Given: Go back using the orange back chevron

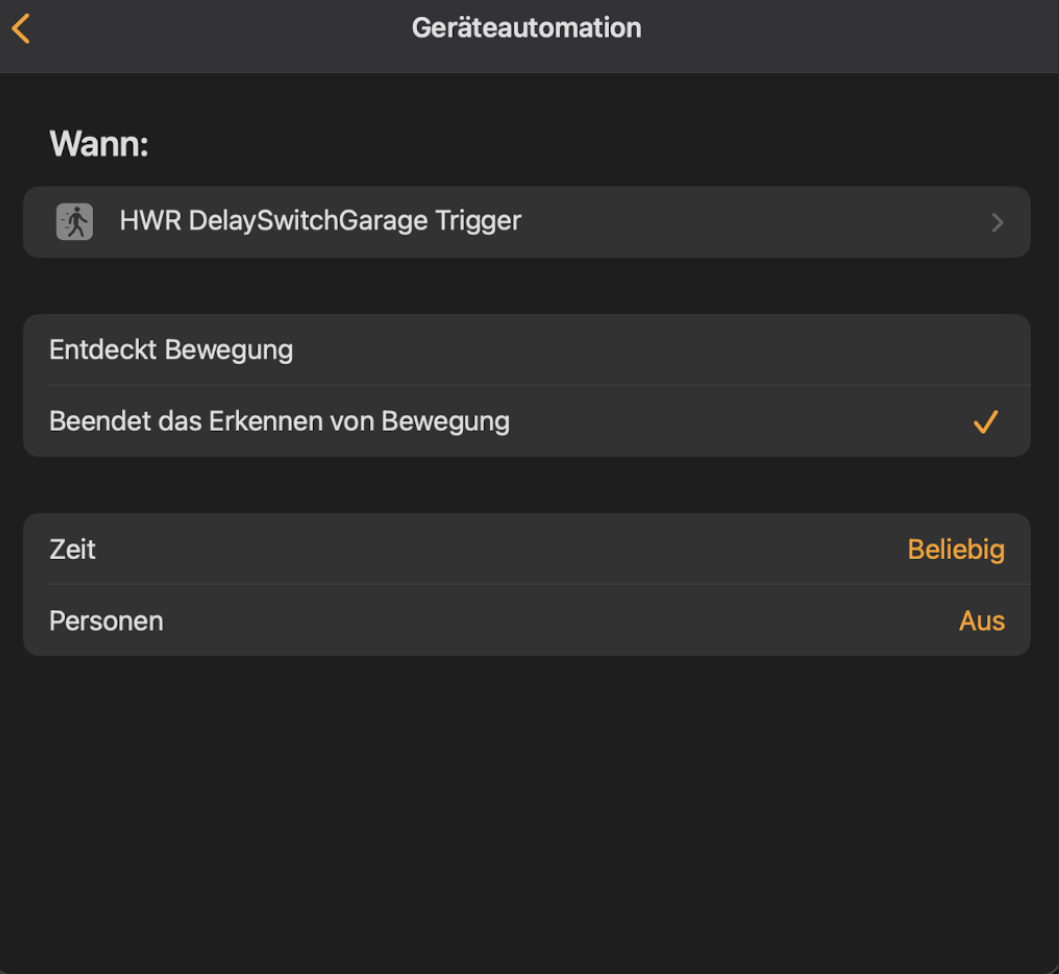Looking at the screenshot, I should coord(21,28).
